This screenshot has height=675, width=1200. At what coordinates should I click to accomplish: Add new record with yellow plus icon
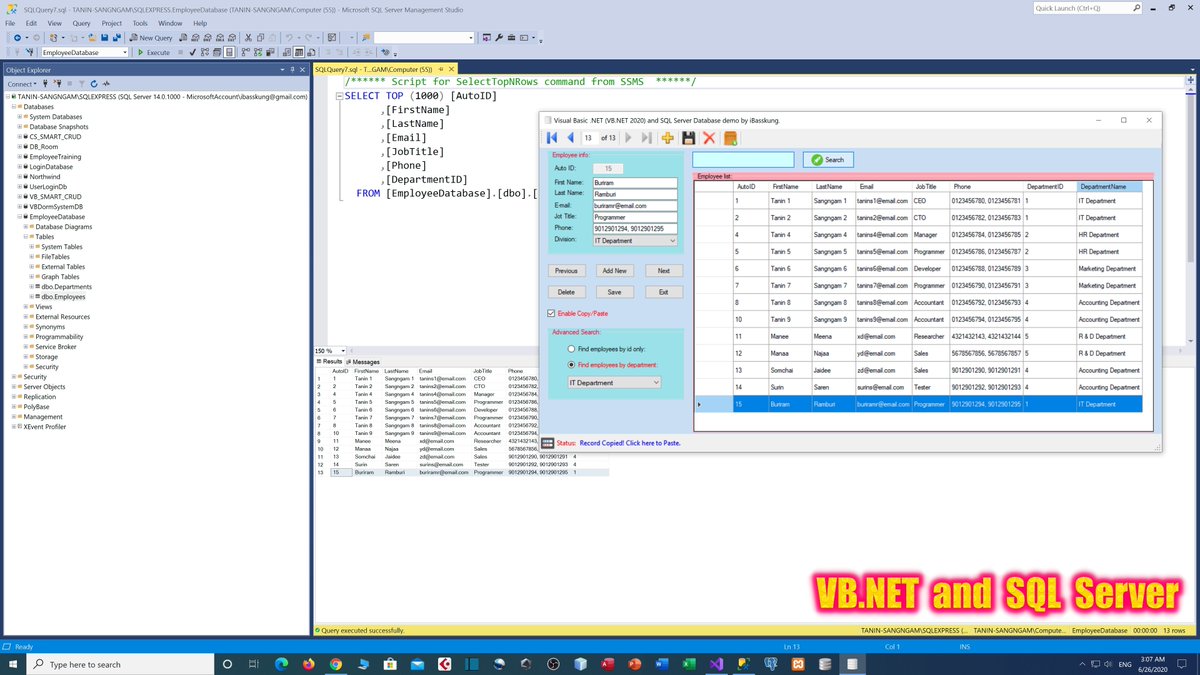coord(668,138)
